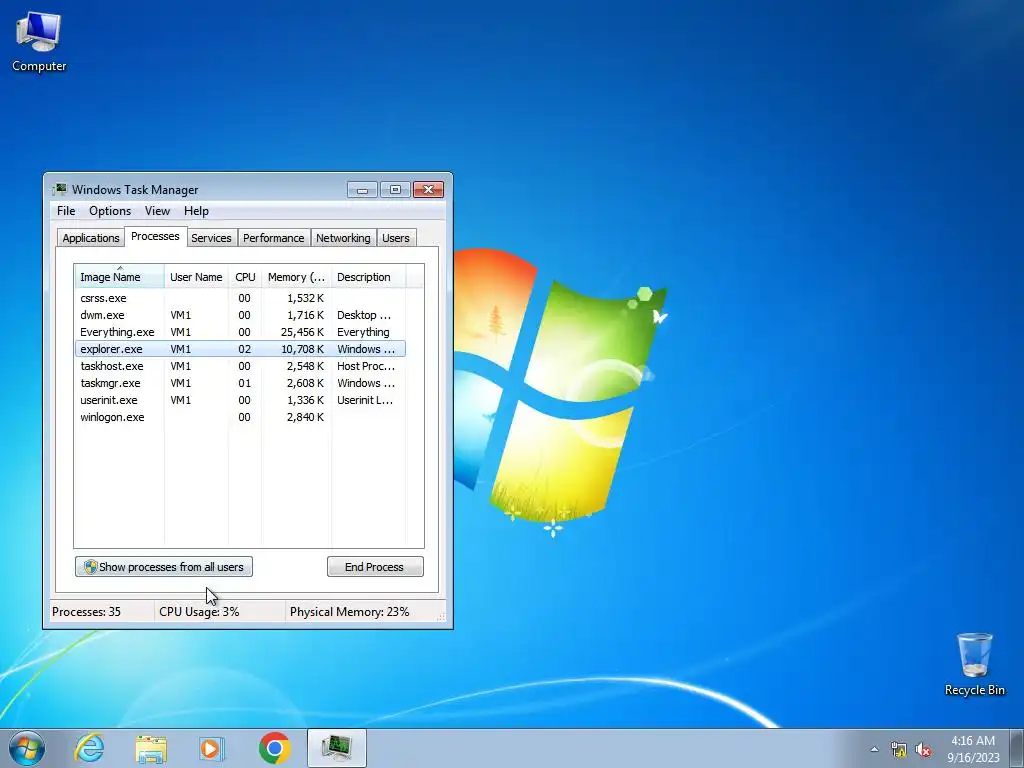Switch to the Networking tab

point(343,238)
